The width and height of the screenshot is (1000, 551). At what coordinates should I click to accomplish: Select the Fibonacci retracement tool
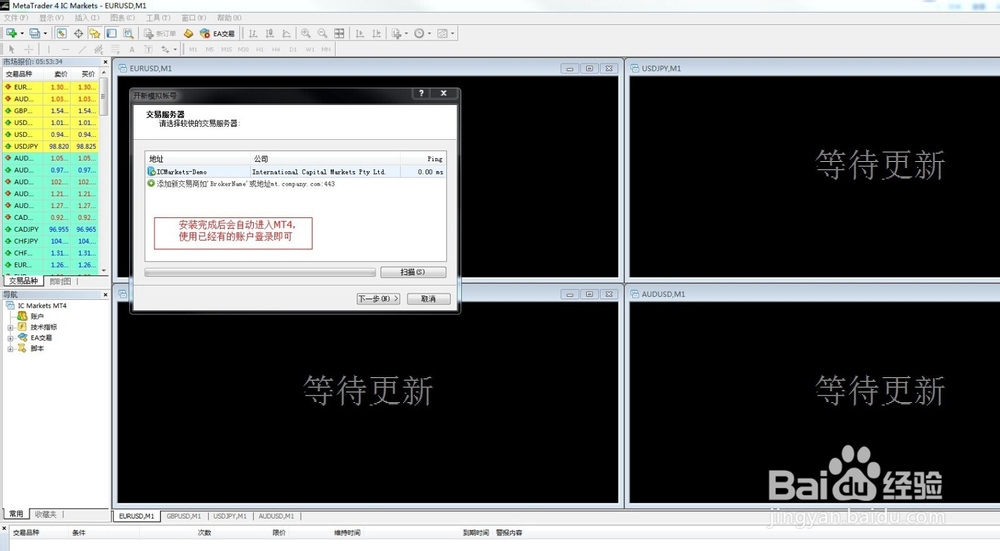pyautogui.click(x=115, y=49)
